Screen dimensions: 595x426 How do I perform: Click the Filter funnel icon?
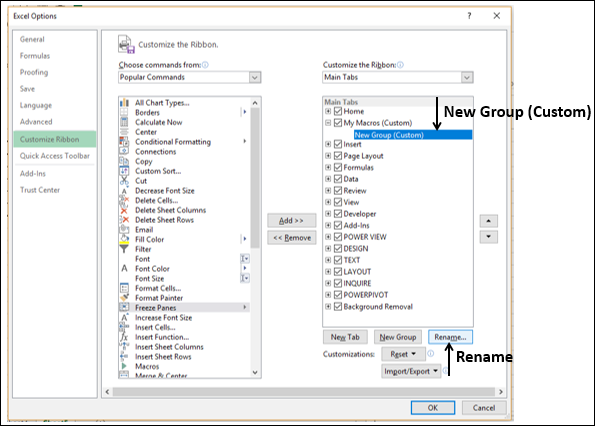(124, 249)
